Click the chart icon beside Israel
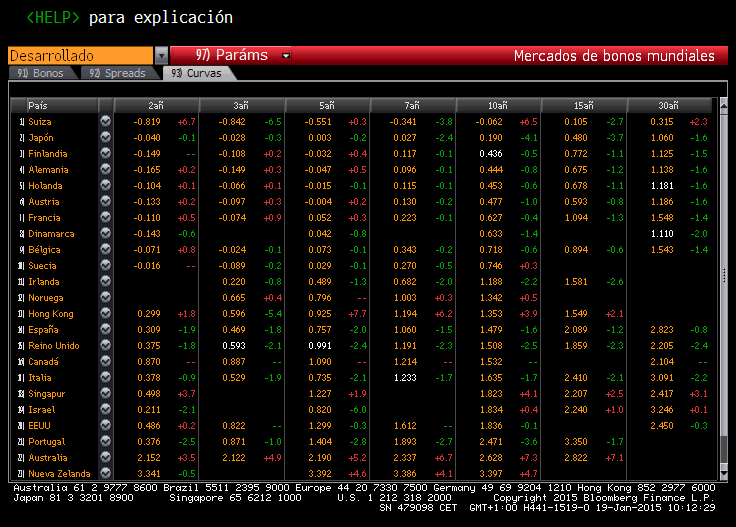 point(106,409)
